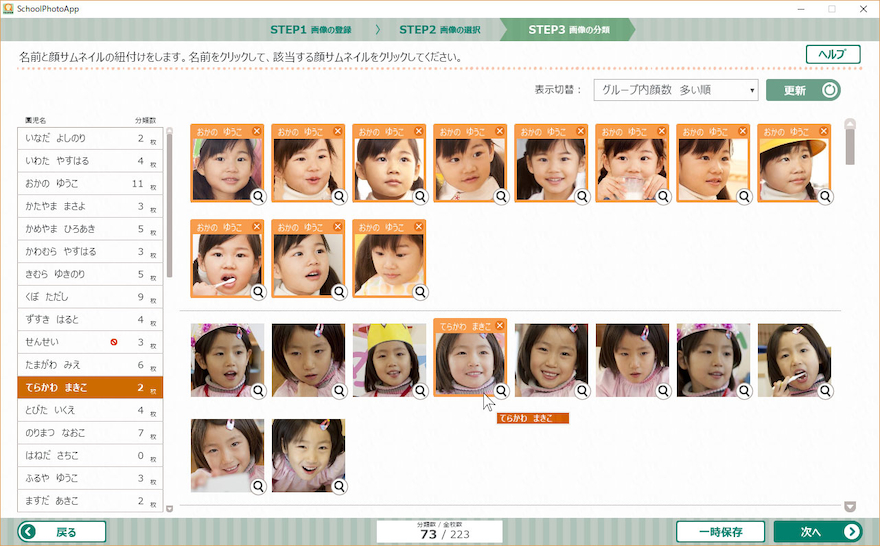Click the 更新 refresh button
The height and width of the screenshot is (546, 880).
(x=803, y=90)
